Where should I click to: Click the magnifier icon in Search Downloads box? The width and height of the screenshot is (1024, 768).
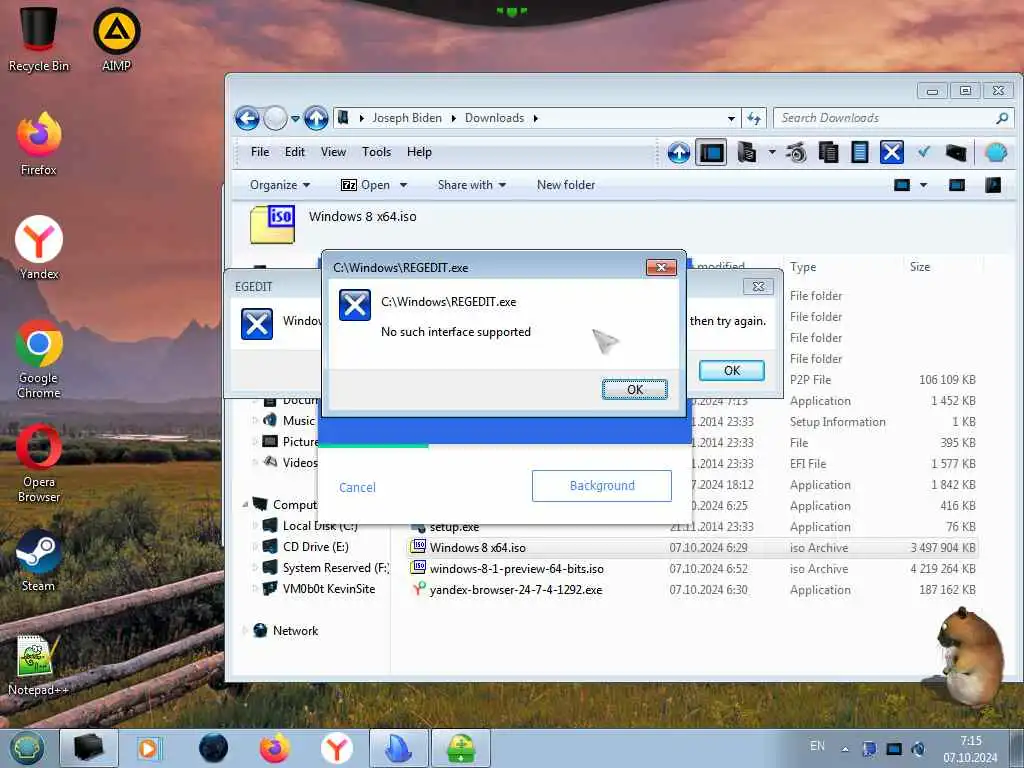(1002, 118)
